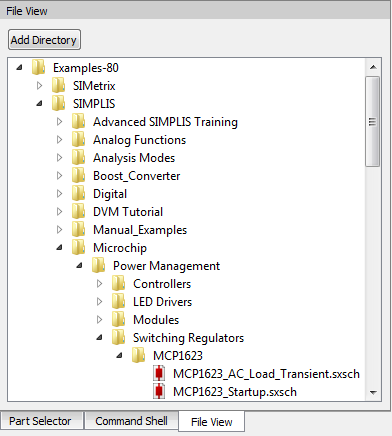The width and height of the screenshot is (392, 436).
Task: Select the Examples-80 folder icon
Action: coord(38,67)
